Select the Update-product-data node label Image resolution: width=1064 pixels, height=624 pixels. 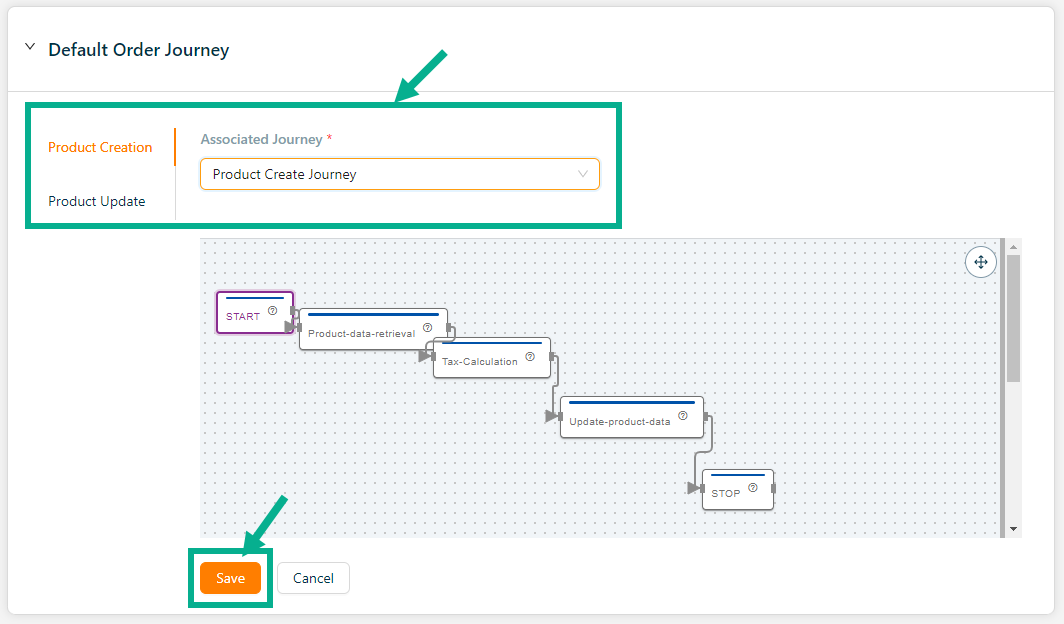[x=619, y=422]
